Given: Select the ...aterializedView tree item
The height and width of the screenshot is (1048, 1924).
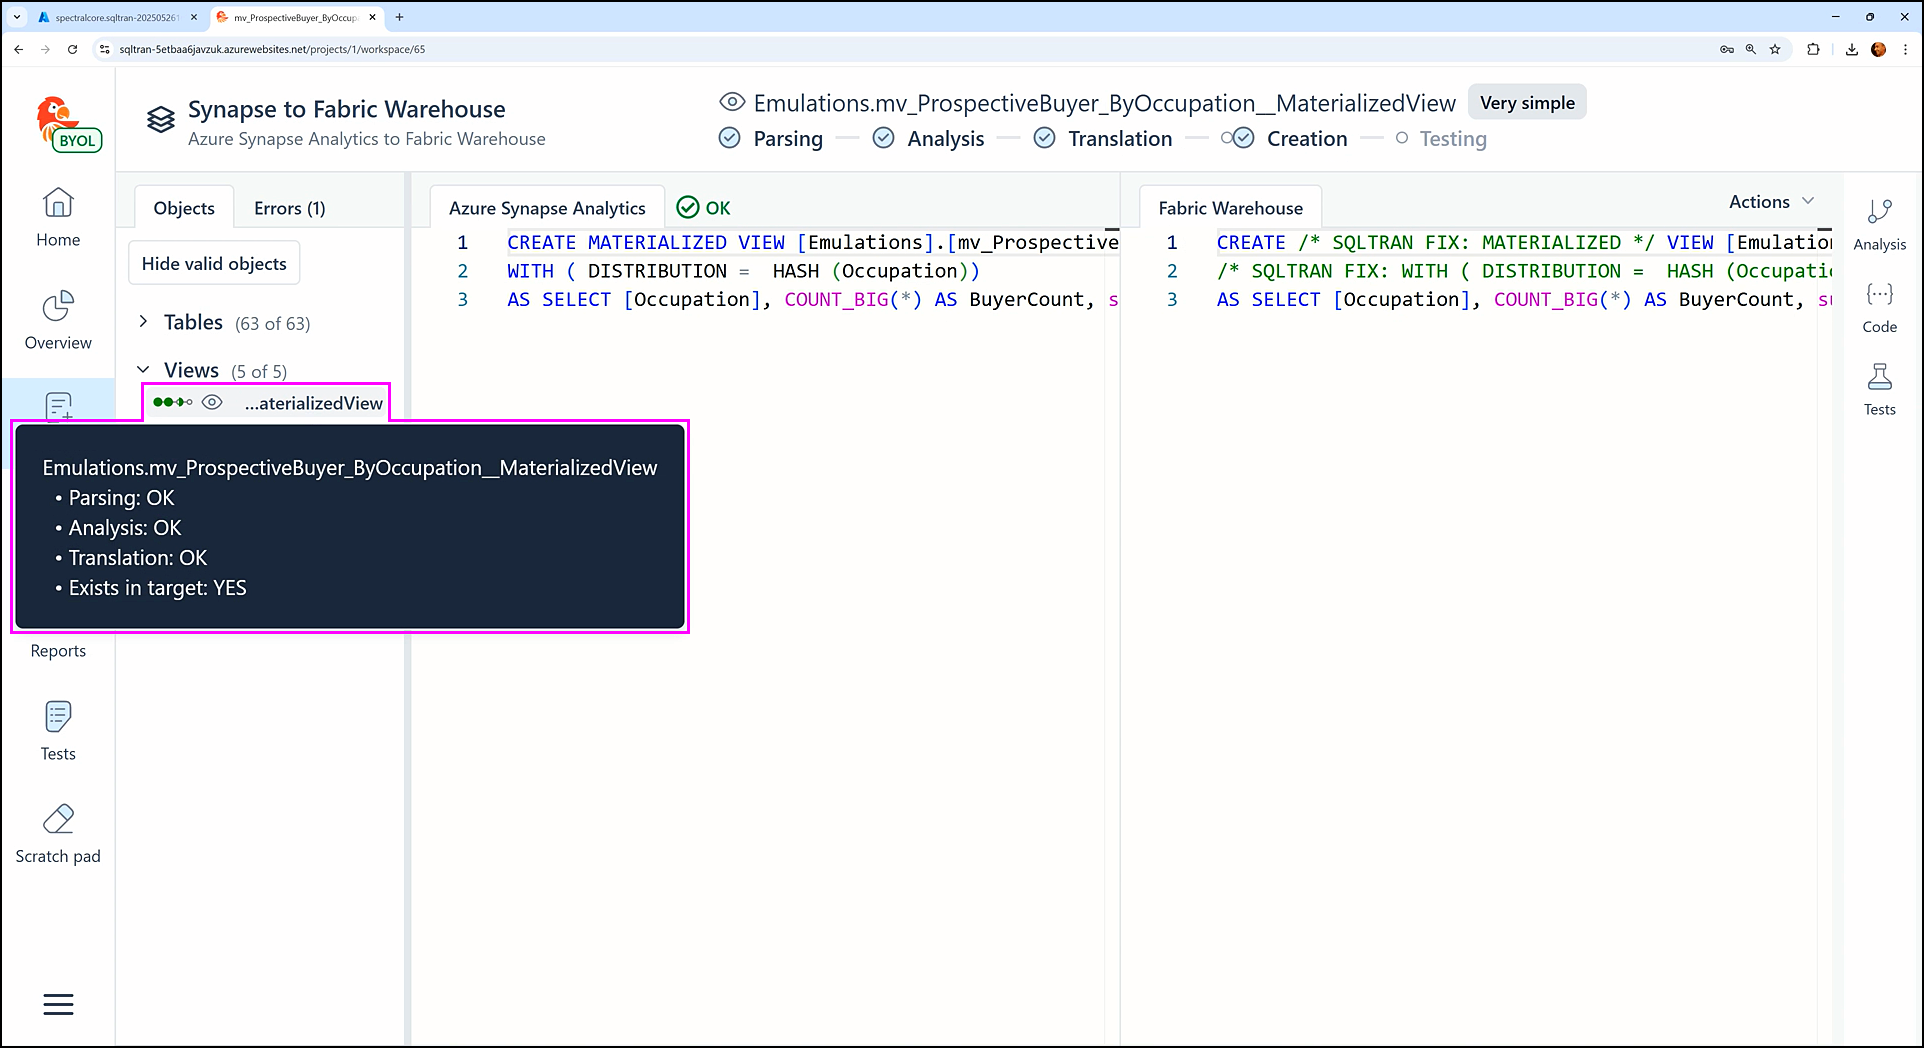Looking at the screenshot, I should (313, 403).
